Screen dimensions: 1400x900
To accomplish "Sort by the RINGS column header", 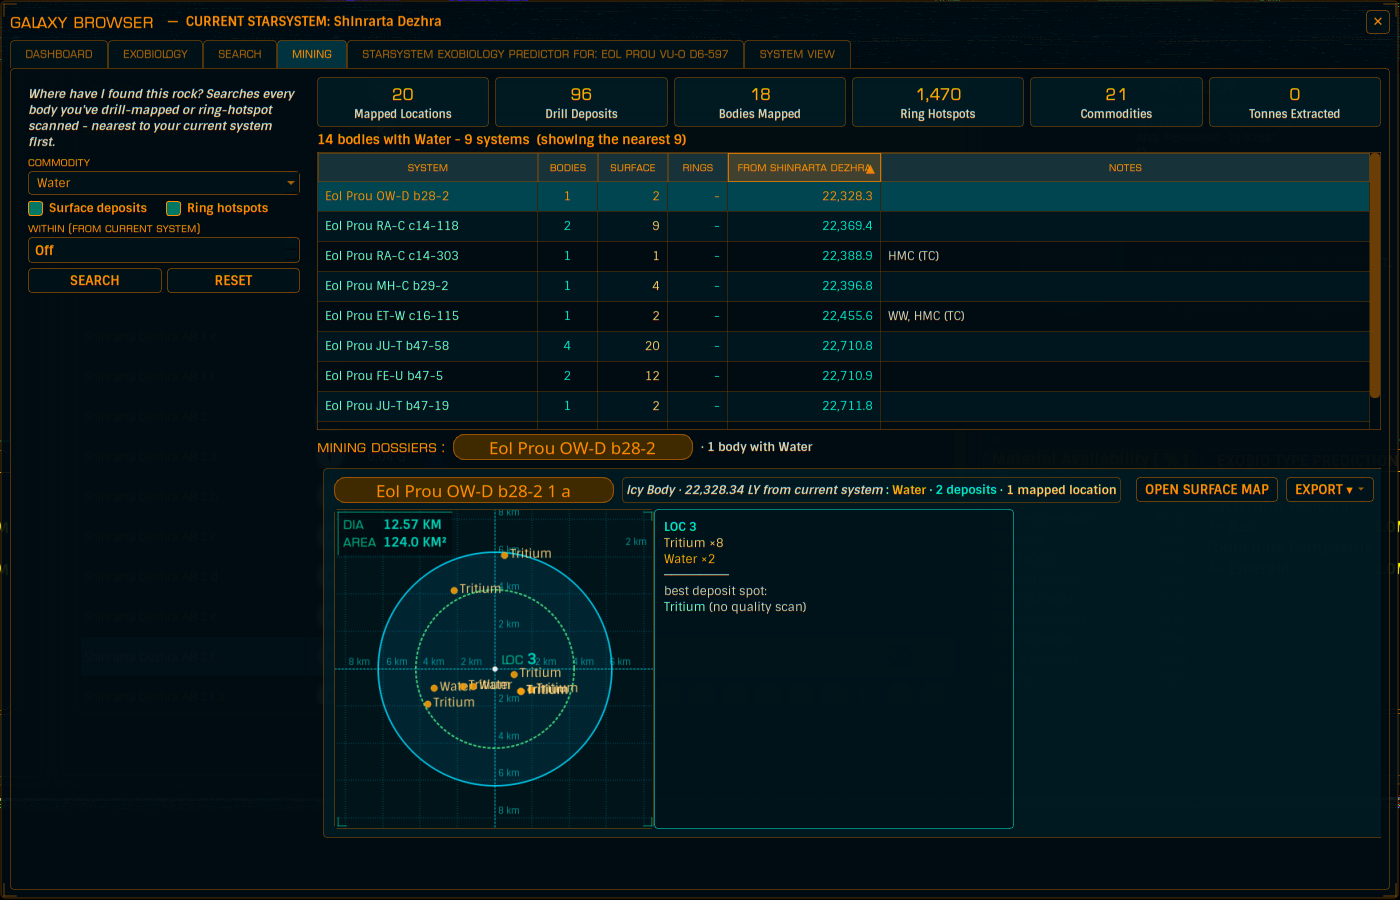I will 698,168.
